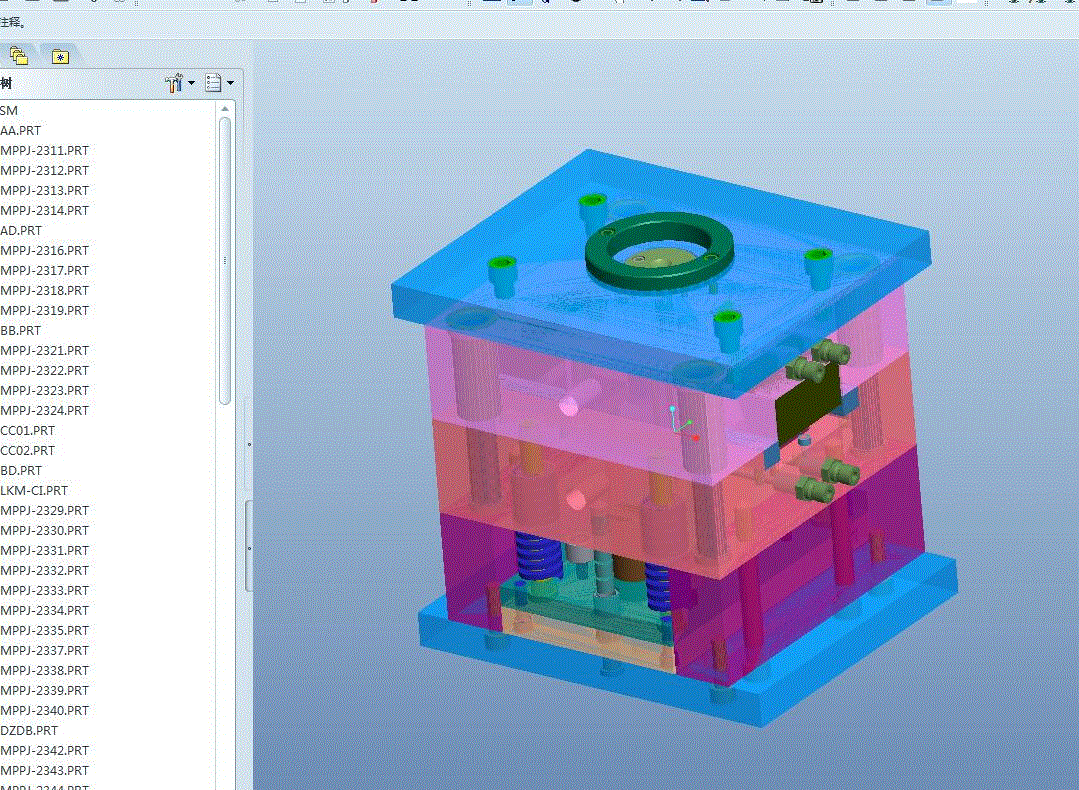
Task: Select MPPJ-2311.PRT in the model tree
Action: coord(45,150)
